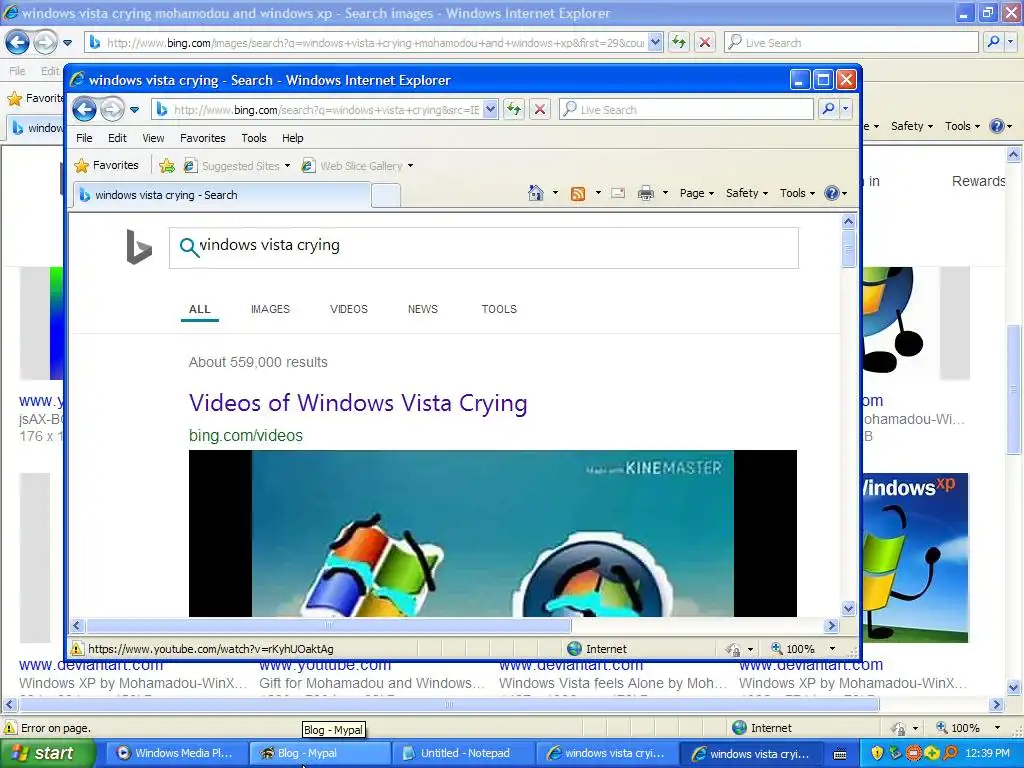
Task: Open the File menu in front window
Action: point(84,138)
